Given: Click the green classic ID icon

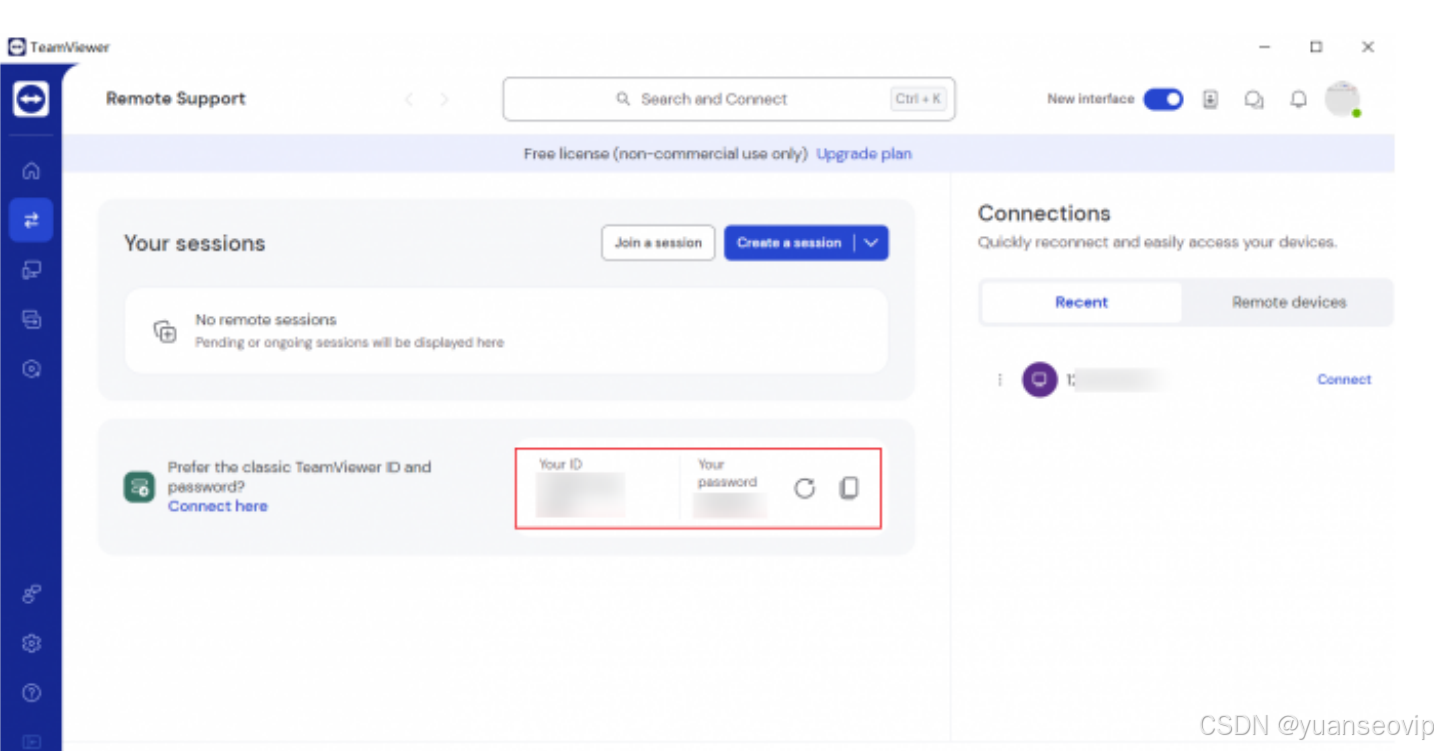Looking at the screenshot, I should pos(139,487).
